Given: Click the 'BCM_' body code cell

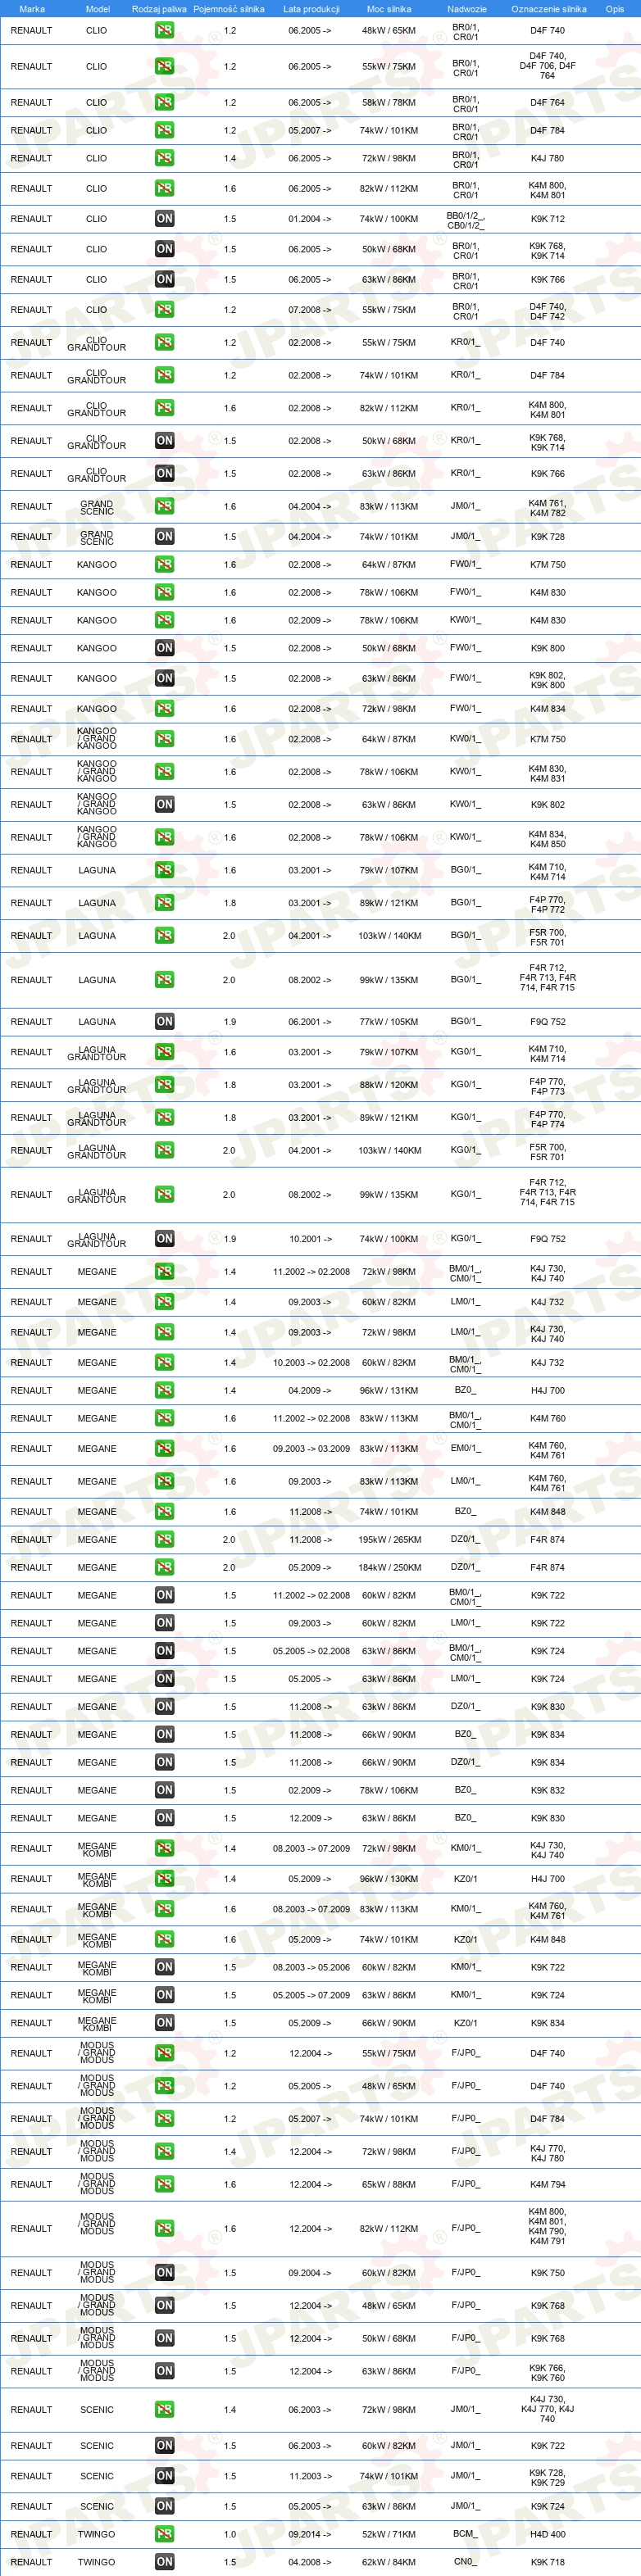Looking at the screenshot, I should (465, 2533).
